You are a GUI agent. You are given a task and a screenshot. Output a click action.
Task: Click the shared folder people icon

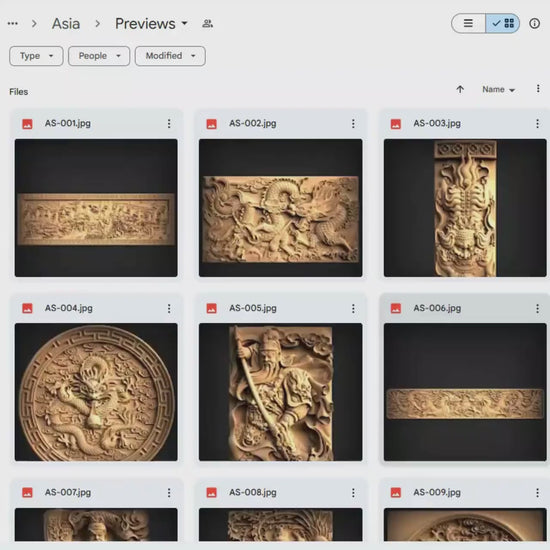pyautogui.click(x=207, y=24)
